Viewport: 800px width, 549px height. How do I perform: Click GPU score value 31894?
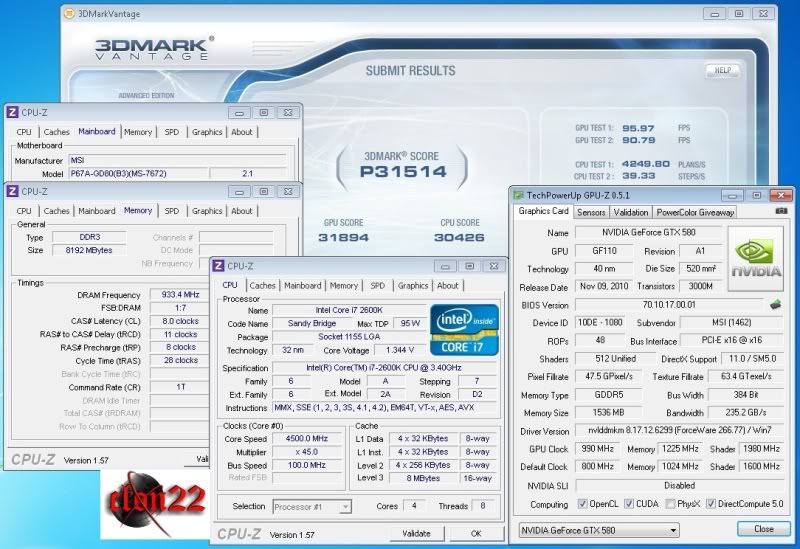(343, 237)
